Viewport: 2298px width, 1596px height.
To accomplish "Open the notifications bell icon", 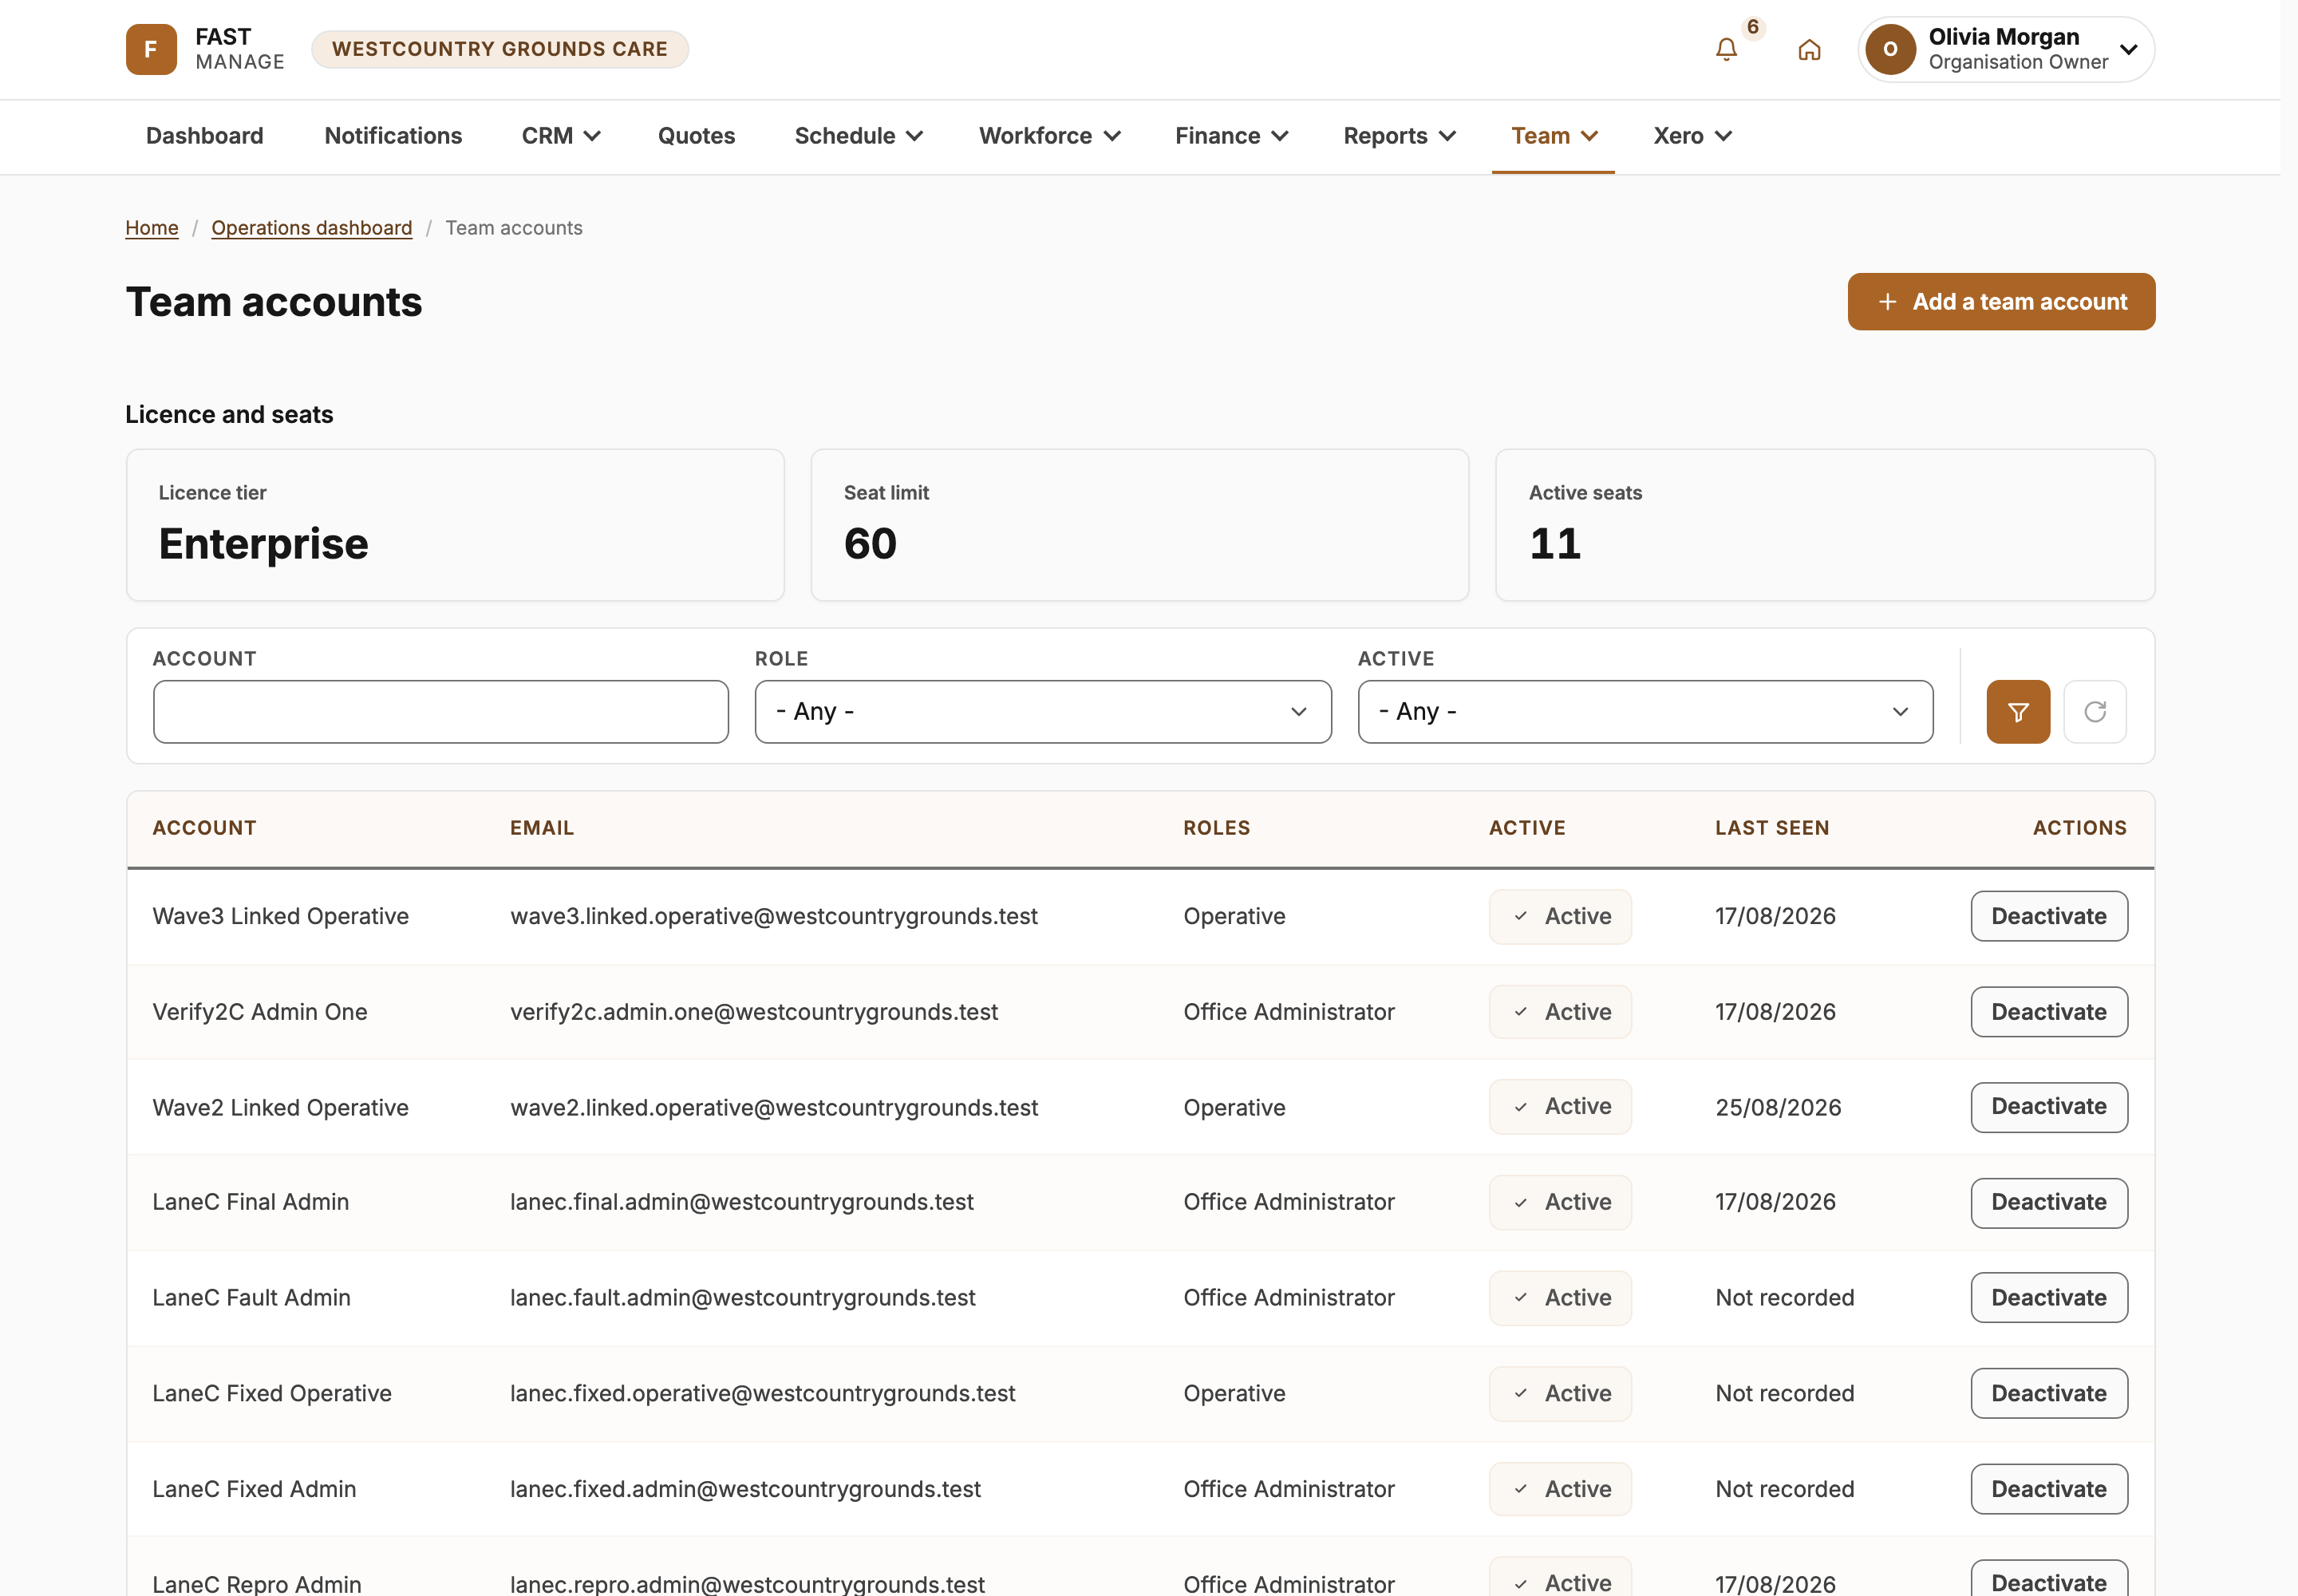I will click(1726, 49).
